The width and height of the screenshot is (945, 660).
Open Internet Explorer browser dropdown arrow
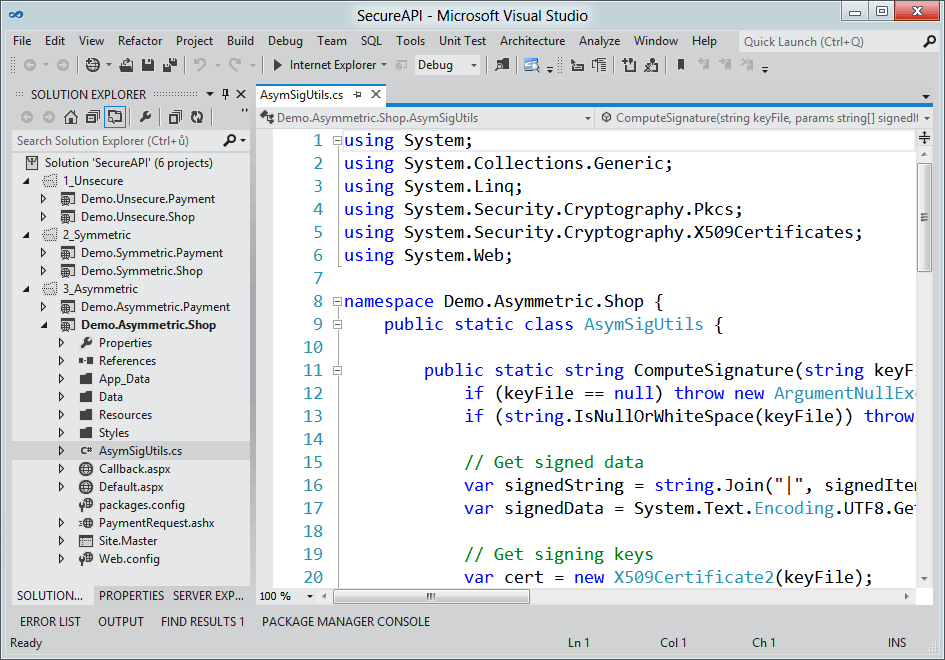[x=384, y=65]
